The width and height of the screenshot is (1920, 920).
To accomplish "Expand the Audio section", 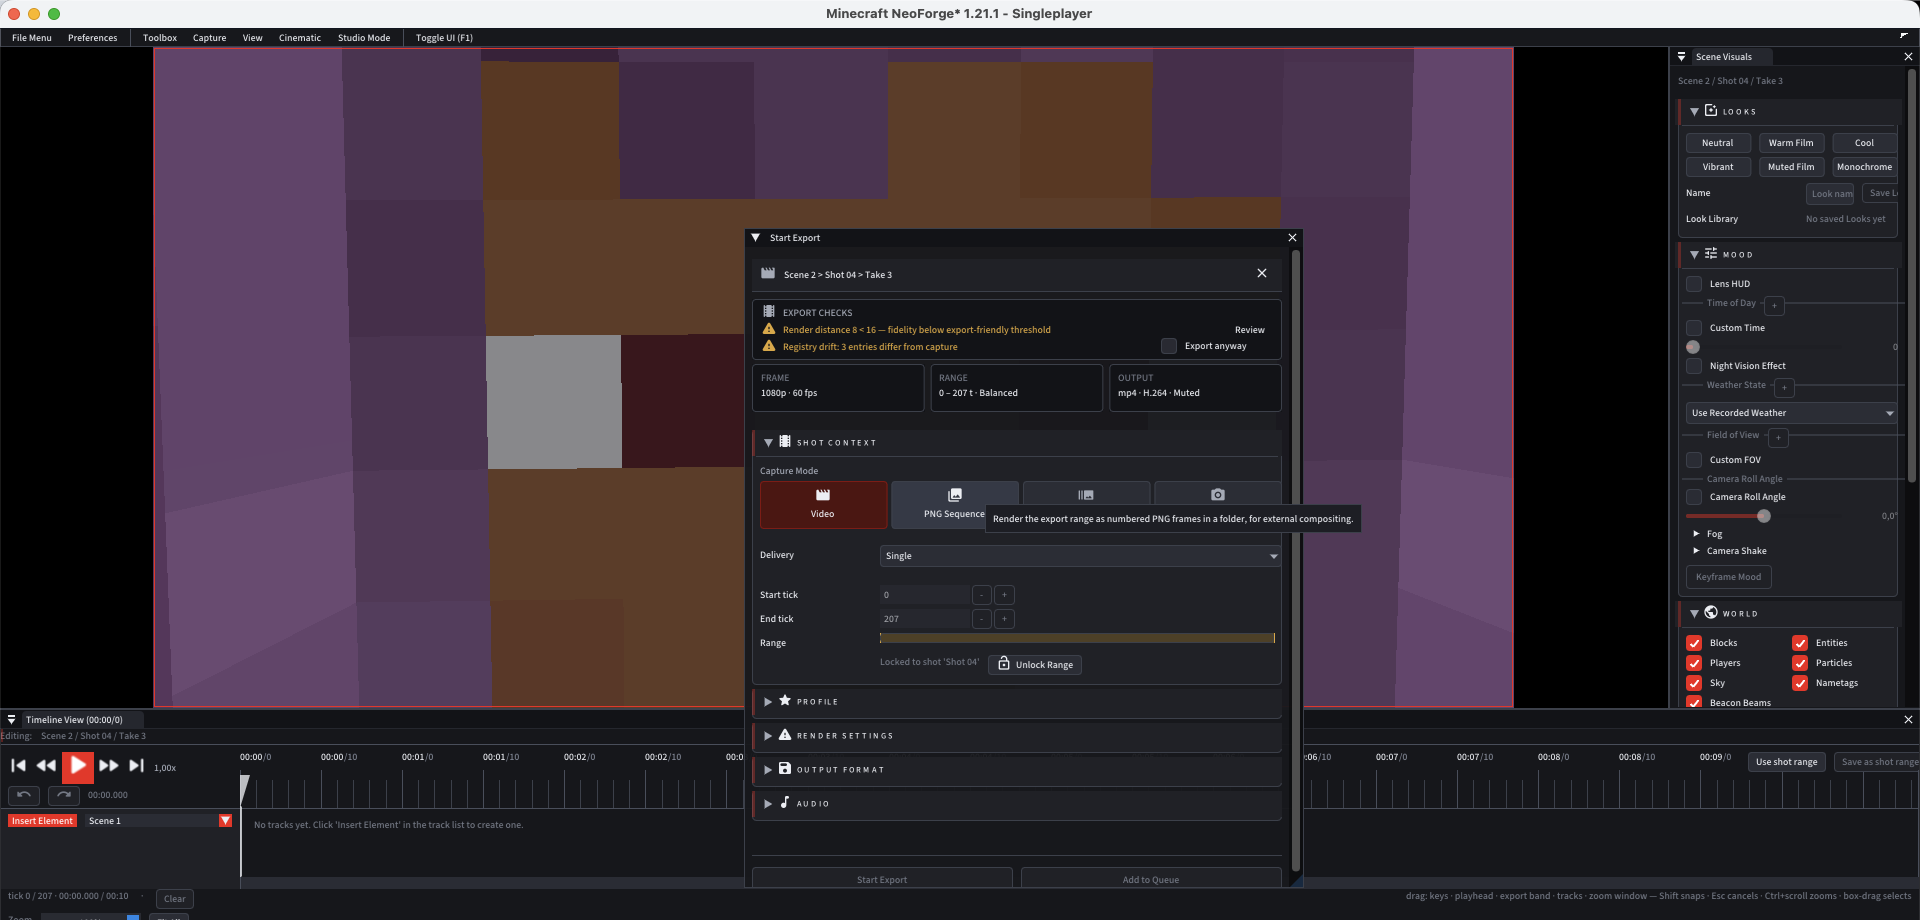I will pyautogui.click(x=768, y=804).
